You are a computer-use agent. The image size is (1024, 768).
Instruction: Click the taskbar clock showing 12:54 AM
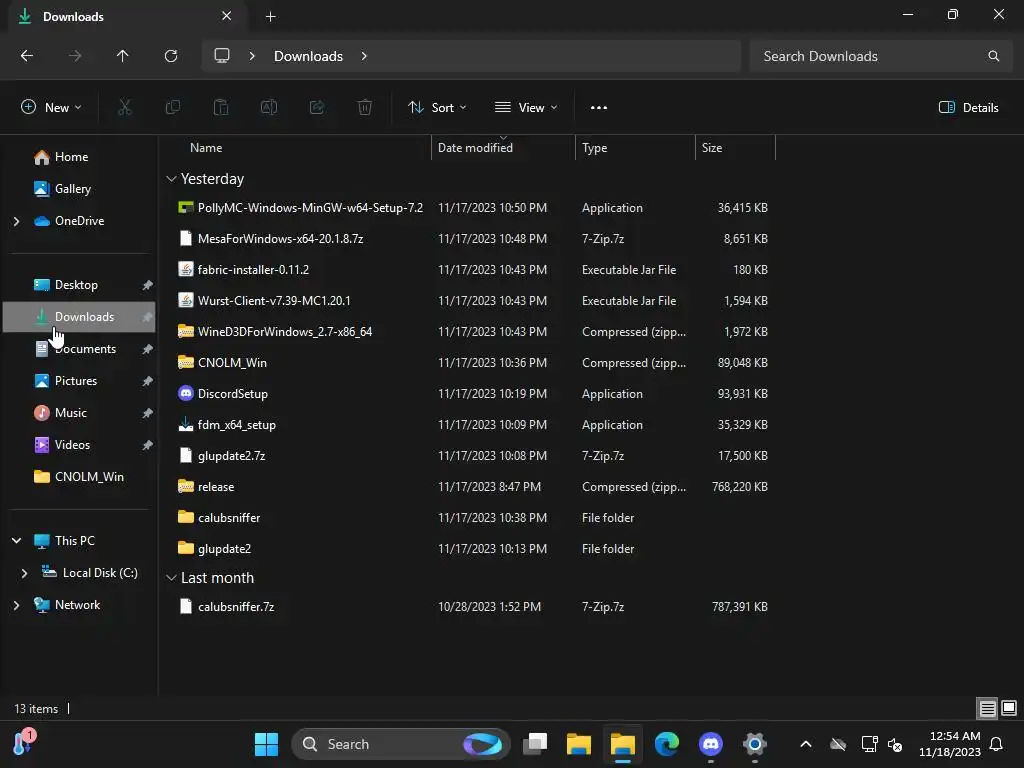[950, 744]
